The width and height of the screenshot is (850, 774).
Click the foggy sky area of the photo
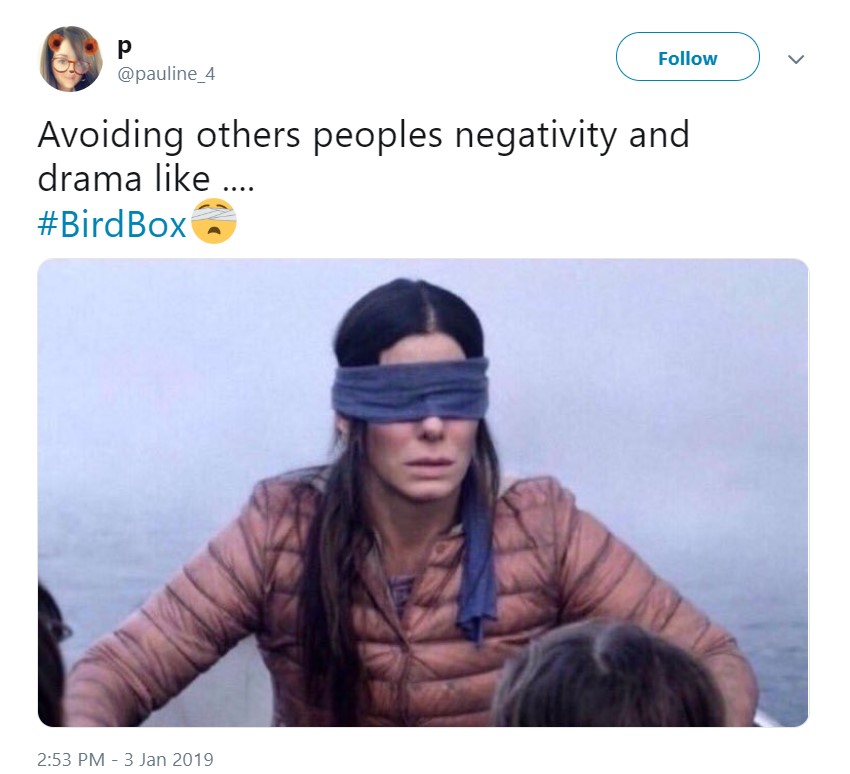[x=651, y=352]
